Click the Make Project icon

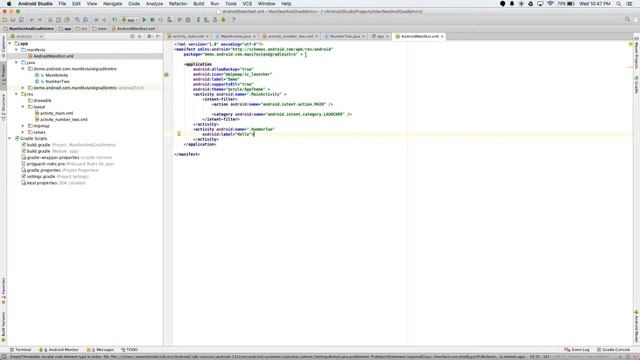coord(115,20)
